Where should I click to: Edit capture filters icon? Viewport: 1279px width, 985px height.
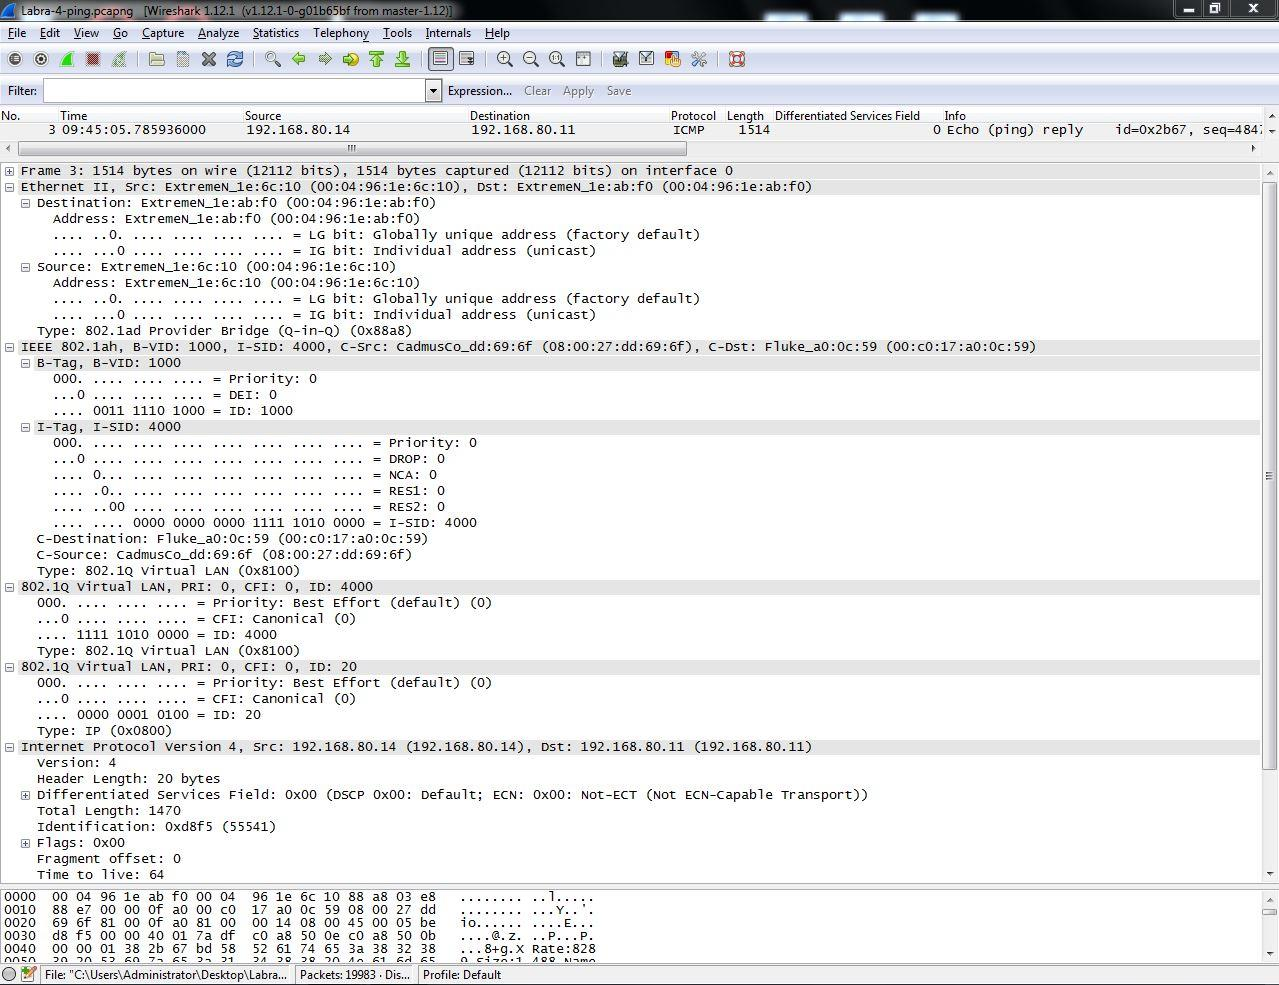(x=620, y=59)
